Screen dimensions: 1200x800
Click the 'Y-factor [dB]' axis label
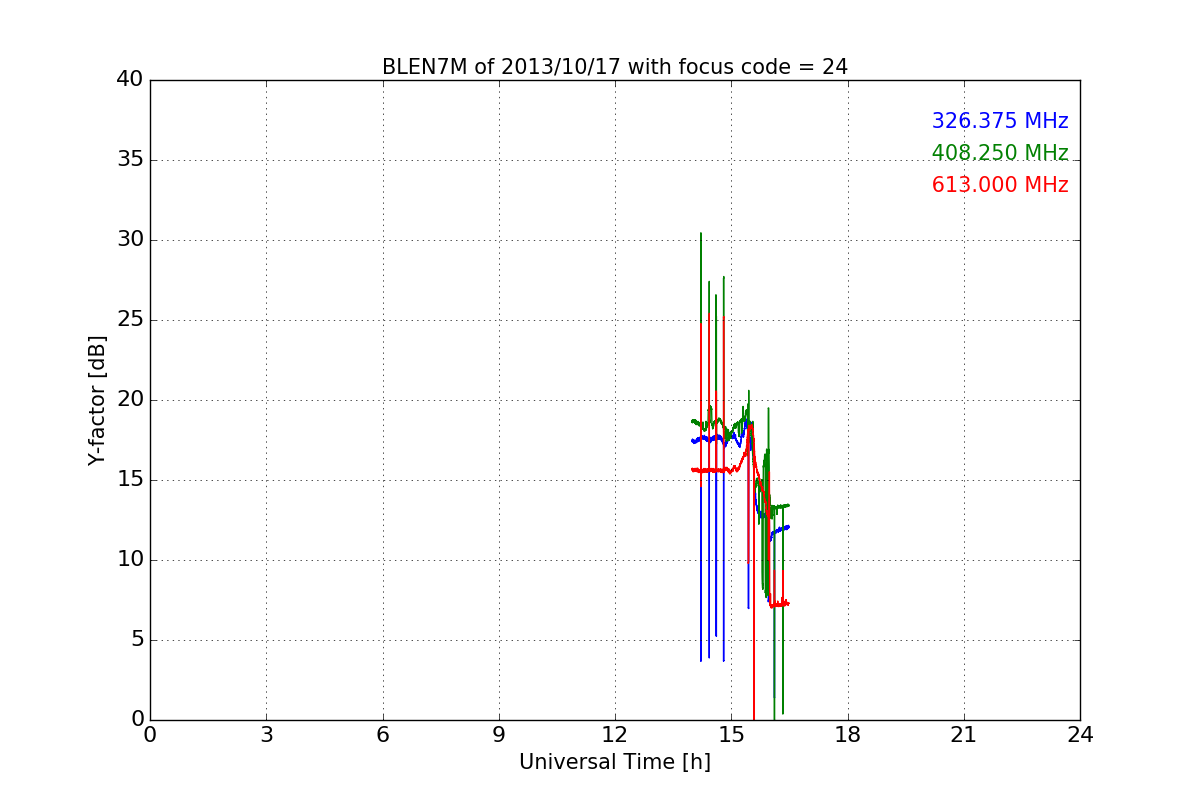(x=97, y=400)
